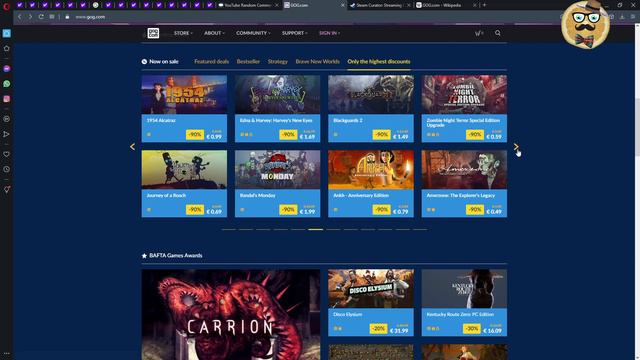Open the Carrion featured banner image
This screenshot has height=360, width=640.
pos(231,314)
